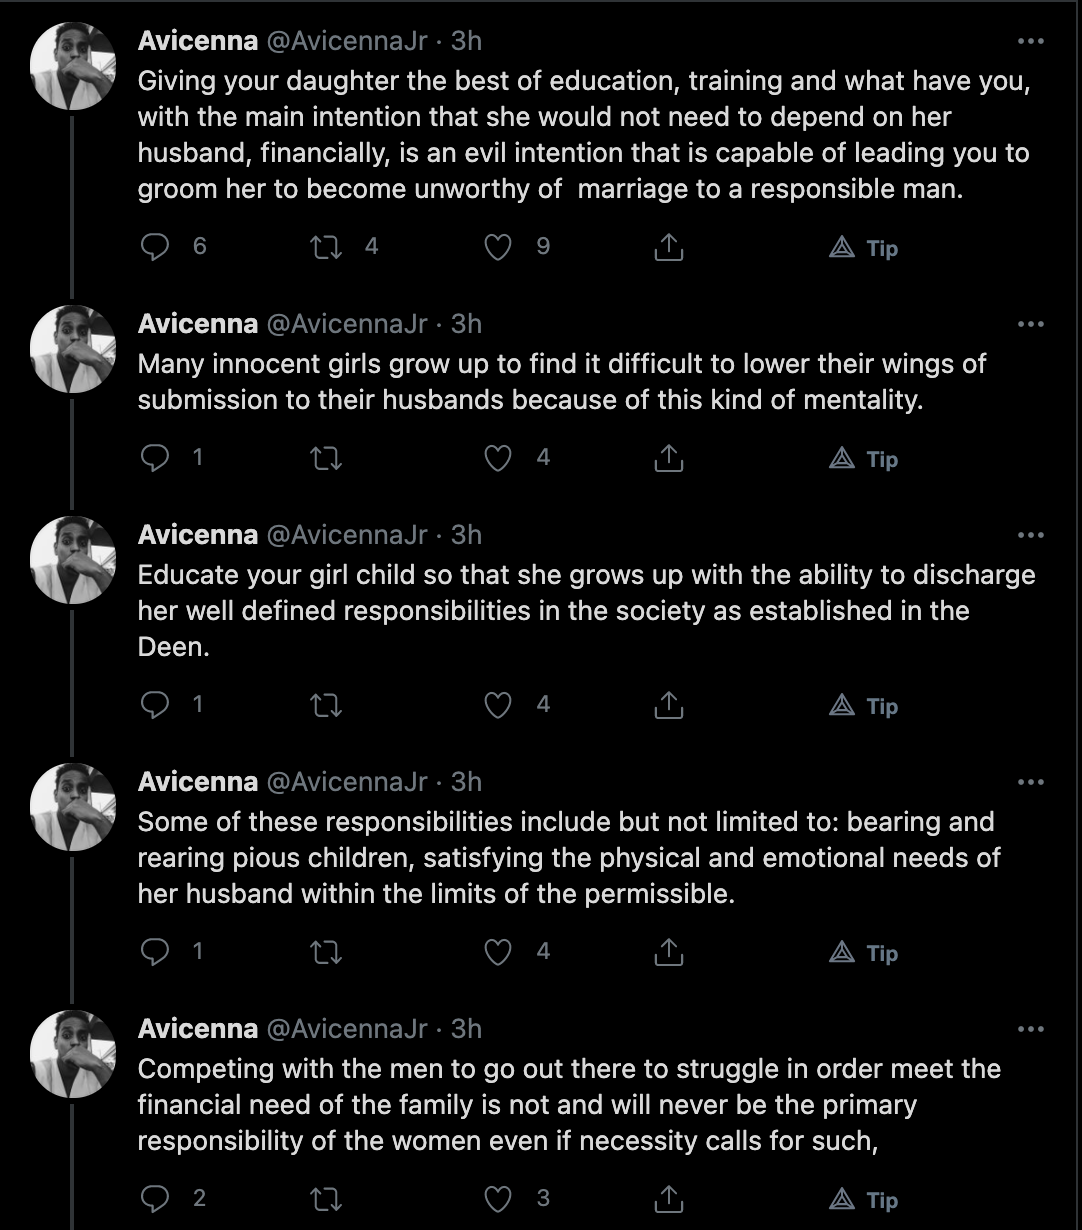1082x1230 pixels.
Task: Share the 'Competing with the men' tweet
Action: click(x=668, y=1199)
